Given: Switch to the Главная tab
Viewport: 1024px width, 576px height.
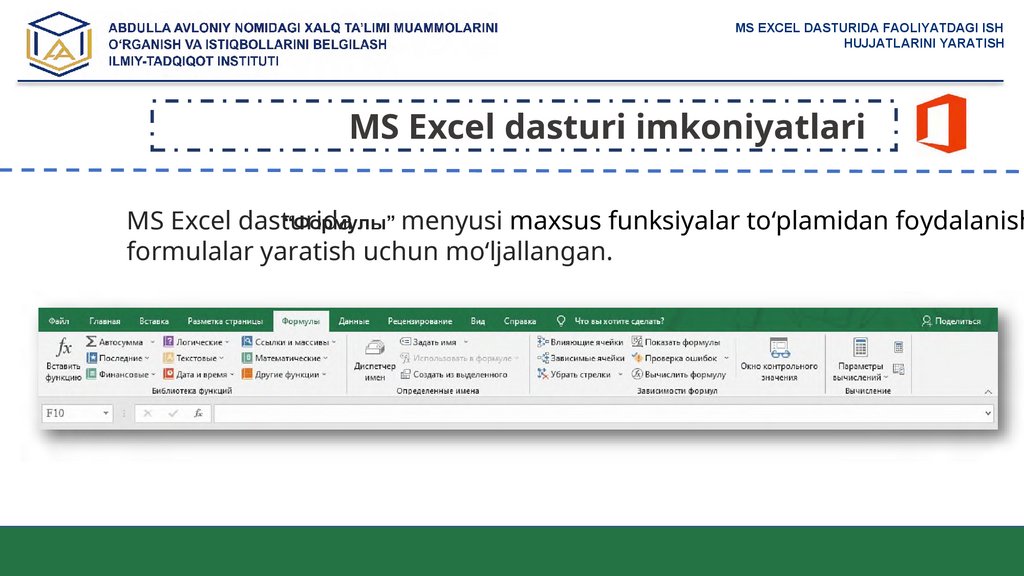Looking at the screenshot, I should [x=104, y=321].
